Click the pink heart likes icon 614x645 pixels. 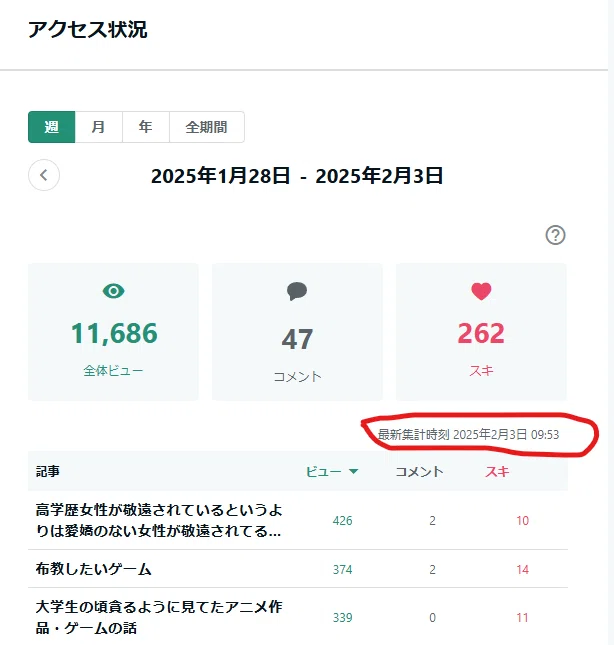[481, 292]
